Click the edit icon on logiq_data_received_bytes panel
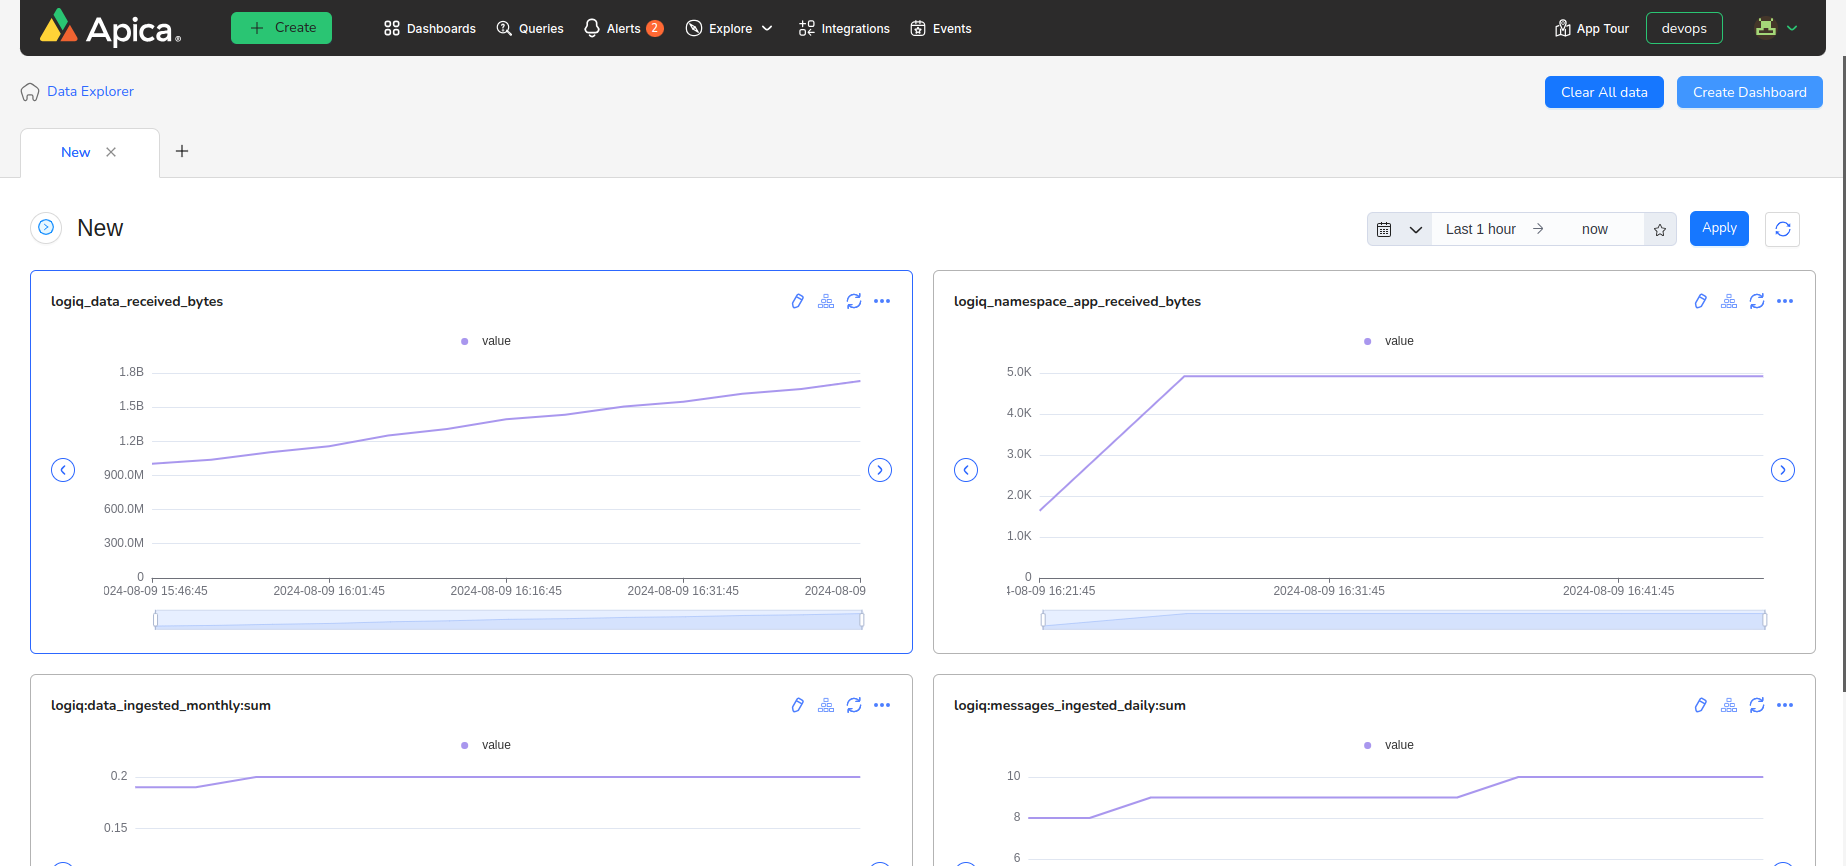 point(797,301)
